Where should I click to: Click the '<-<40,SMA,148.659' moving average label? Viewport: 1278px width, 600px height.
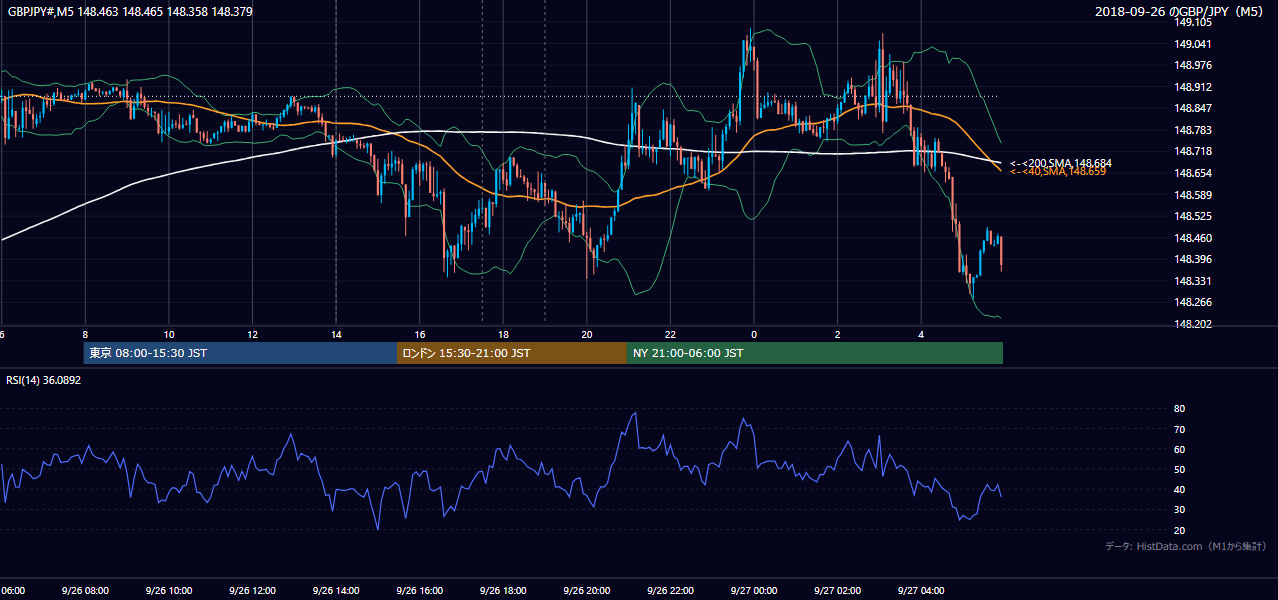[x=1058, y=172]
